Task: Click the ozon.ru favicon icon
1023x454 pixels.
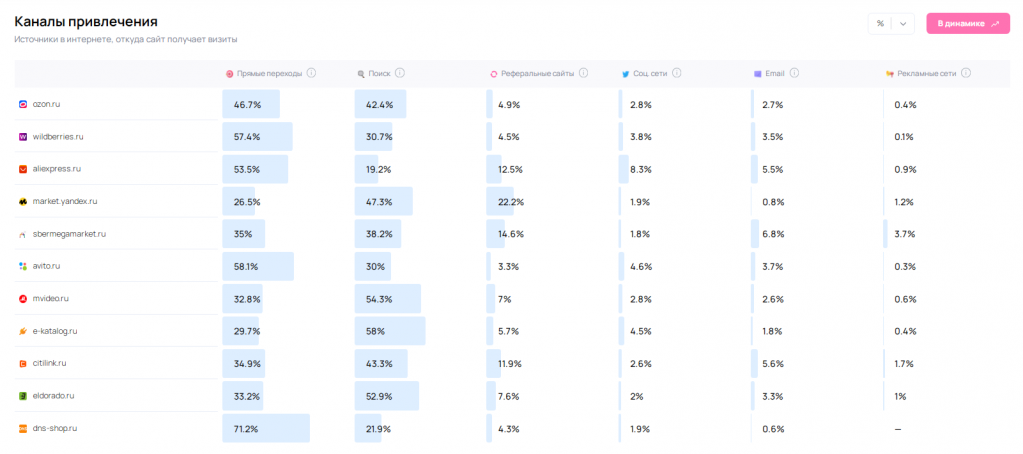Action: click(23, 104)
